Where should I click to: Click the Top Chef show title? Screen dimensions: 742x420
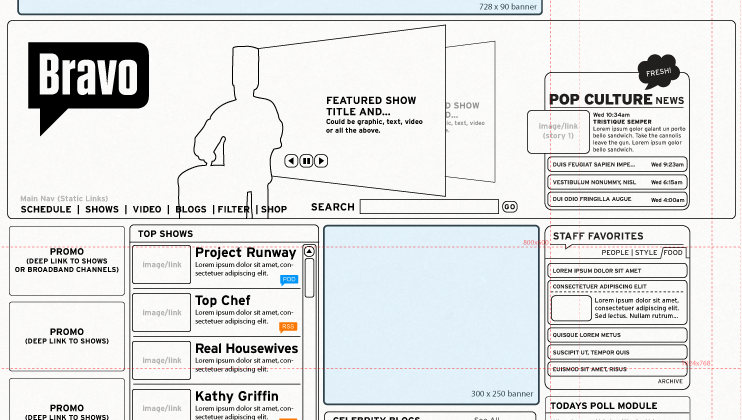[223, 300]
